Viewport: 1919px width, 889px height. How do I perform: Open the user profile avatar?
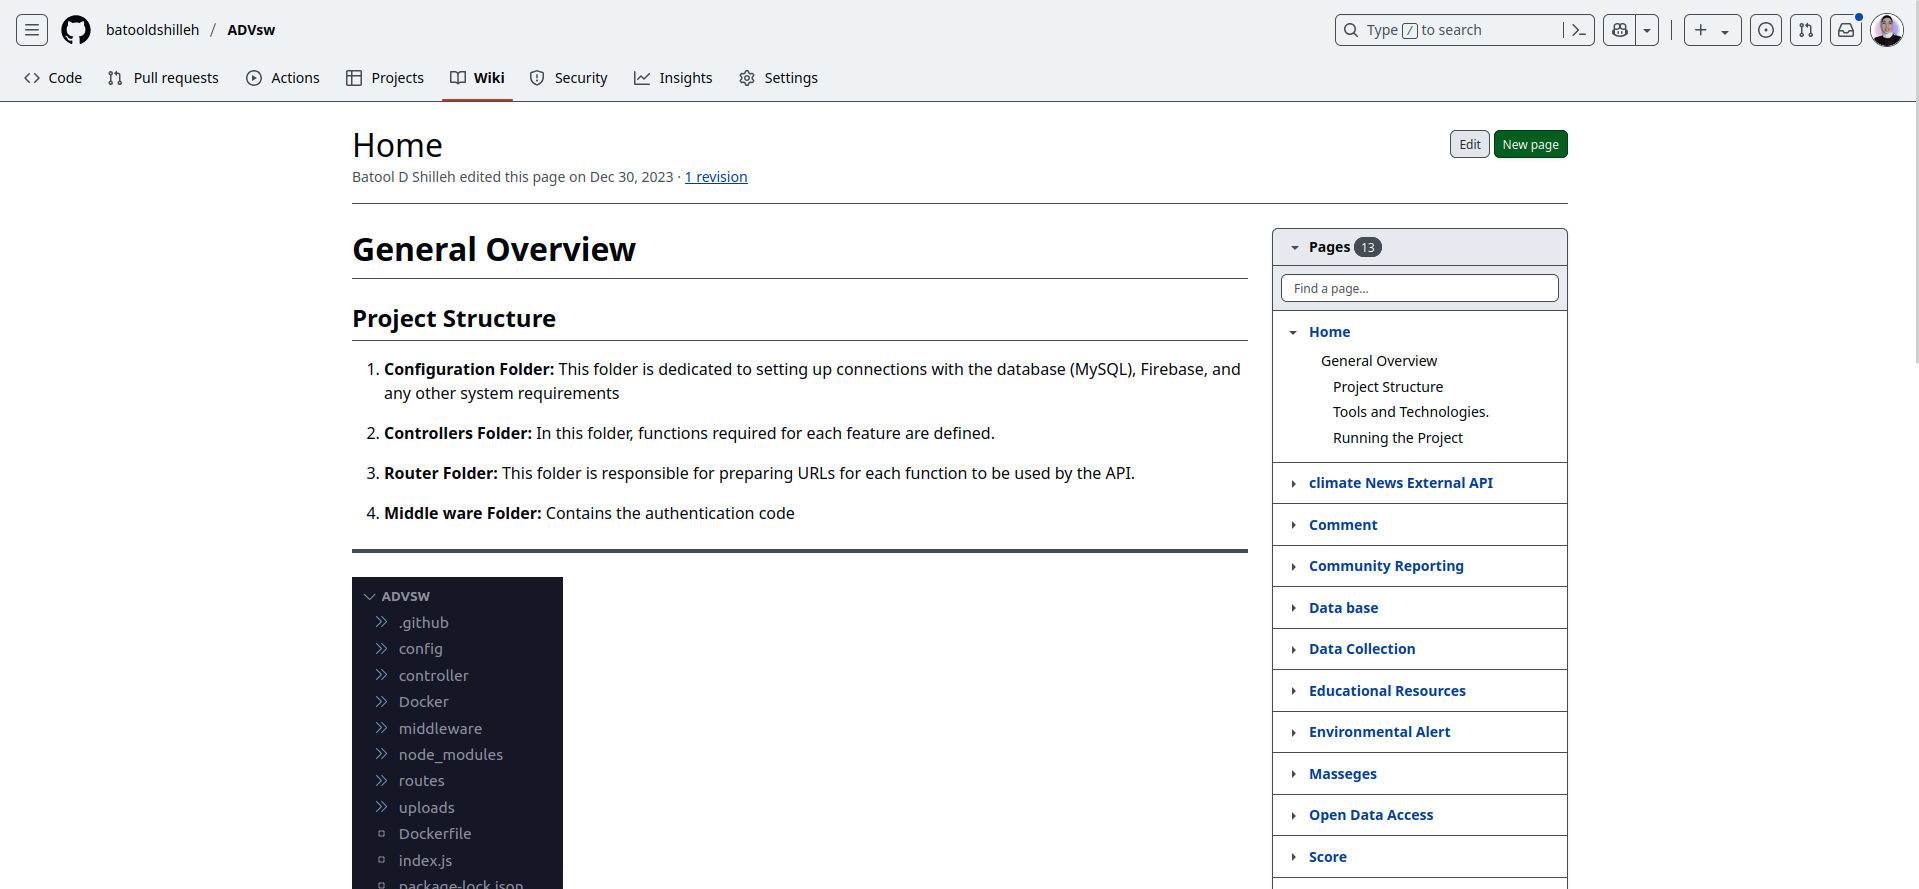click(x=1887, y=30)
